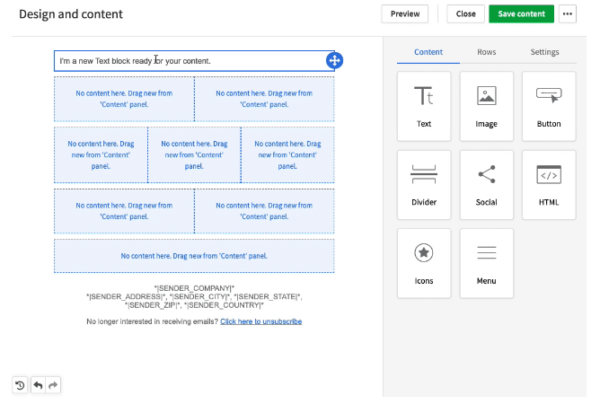Select the Icons content block

tap(424, 263)
